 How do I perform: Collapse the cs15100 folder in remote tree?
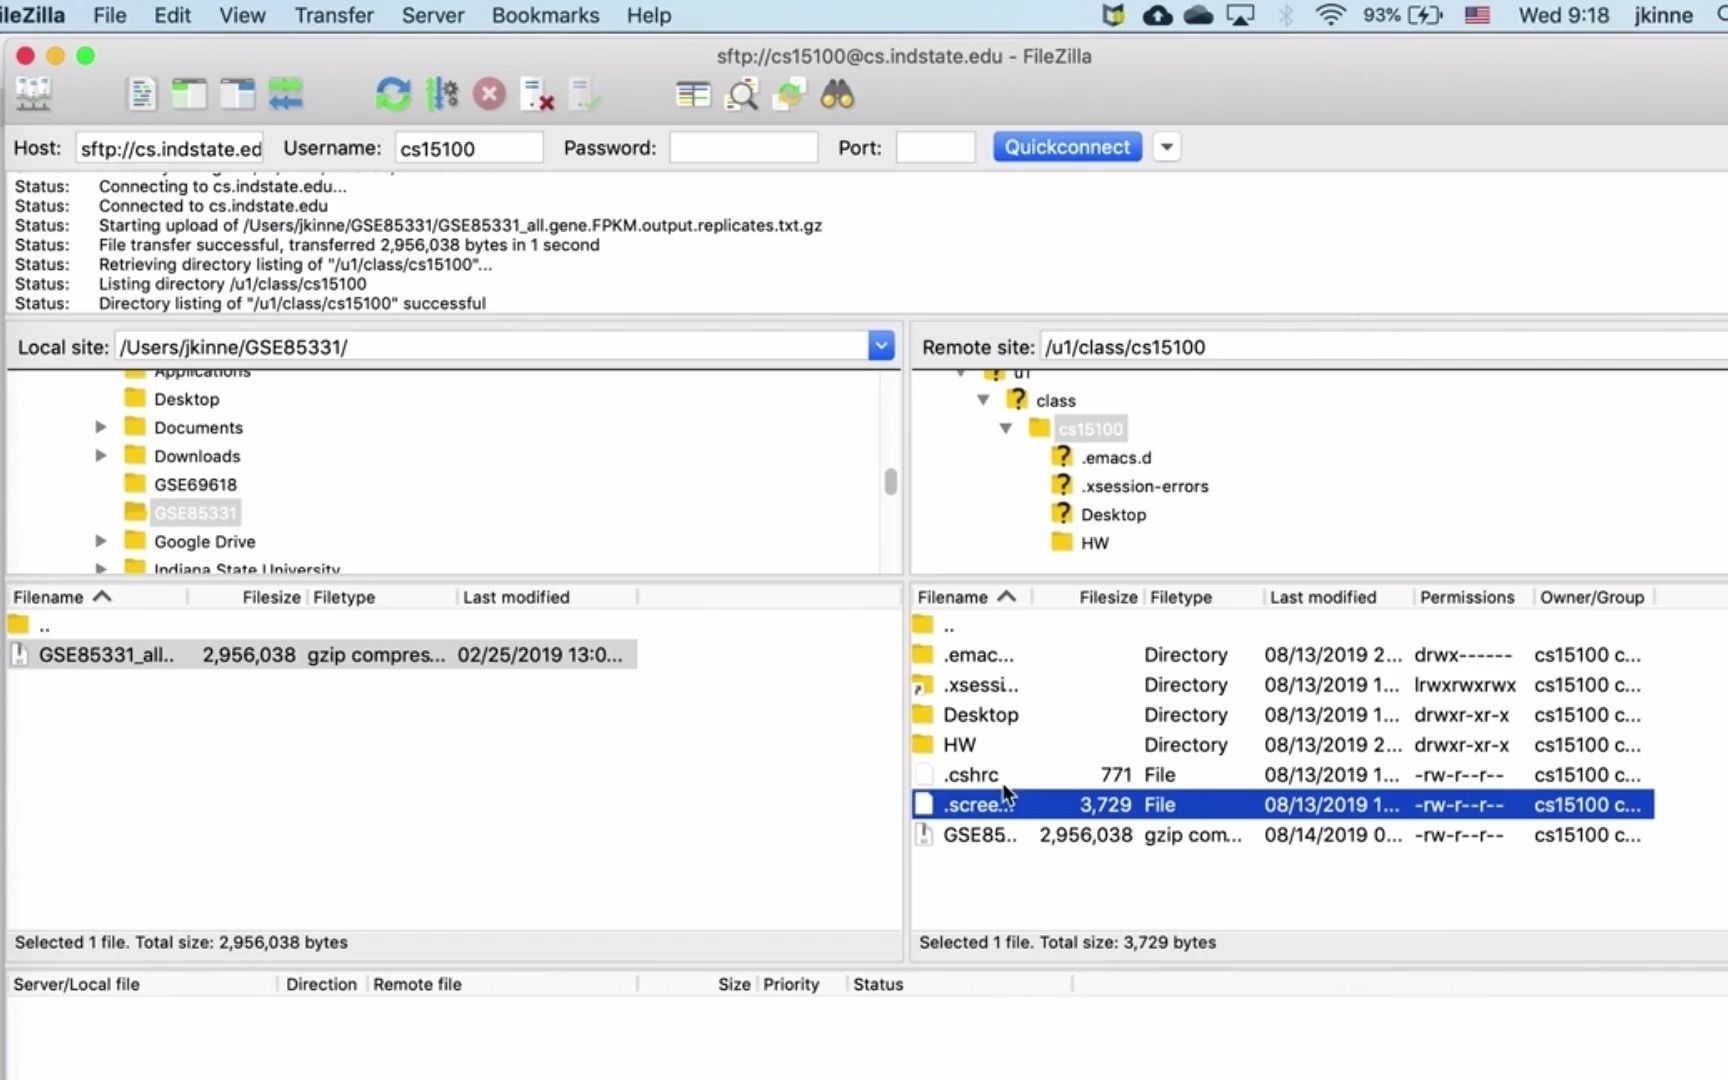[1006, 428]
